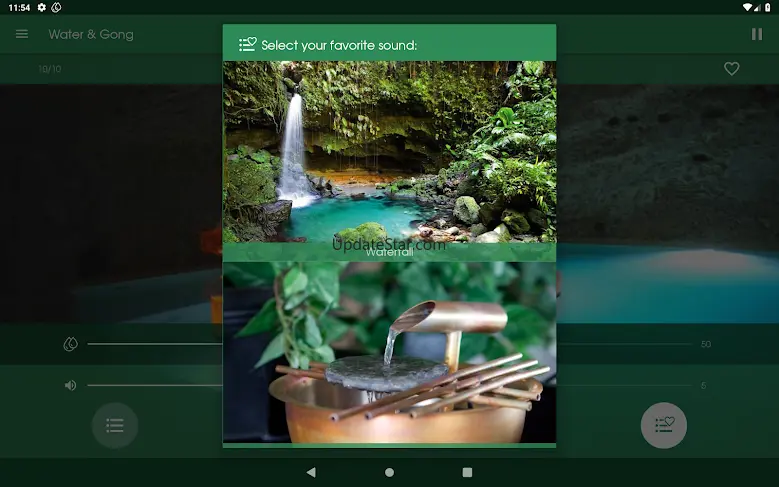
Task: Select the copper water fountain sound image
Action: point(390,352)
